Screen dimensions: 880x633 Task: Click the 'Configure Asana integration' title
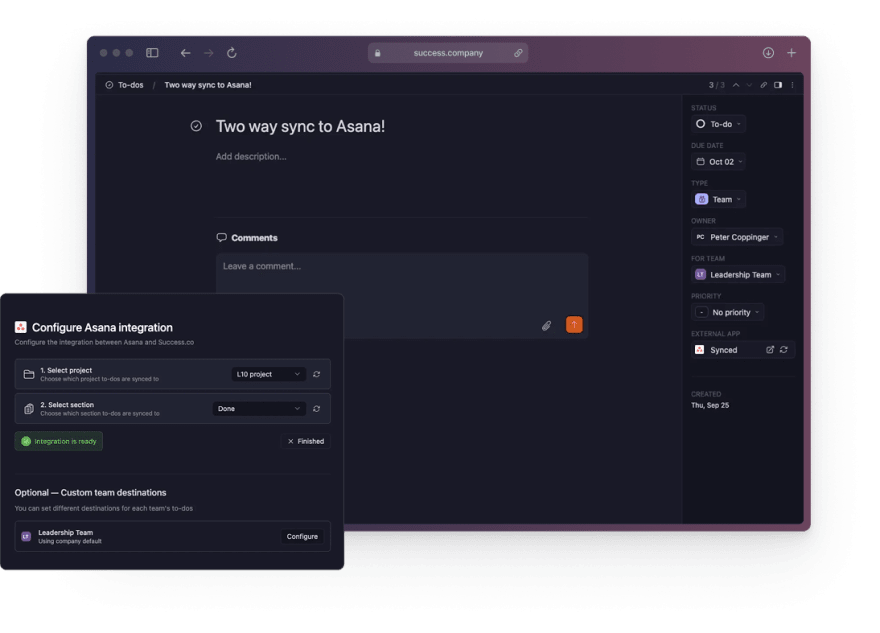102,327
